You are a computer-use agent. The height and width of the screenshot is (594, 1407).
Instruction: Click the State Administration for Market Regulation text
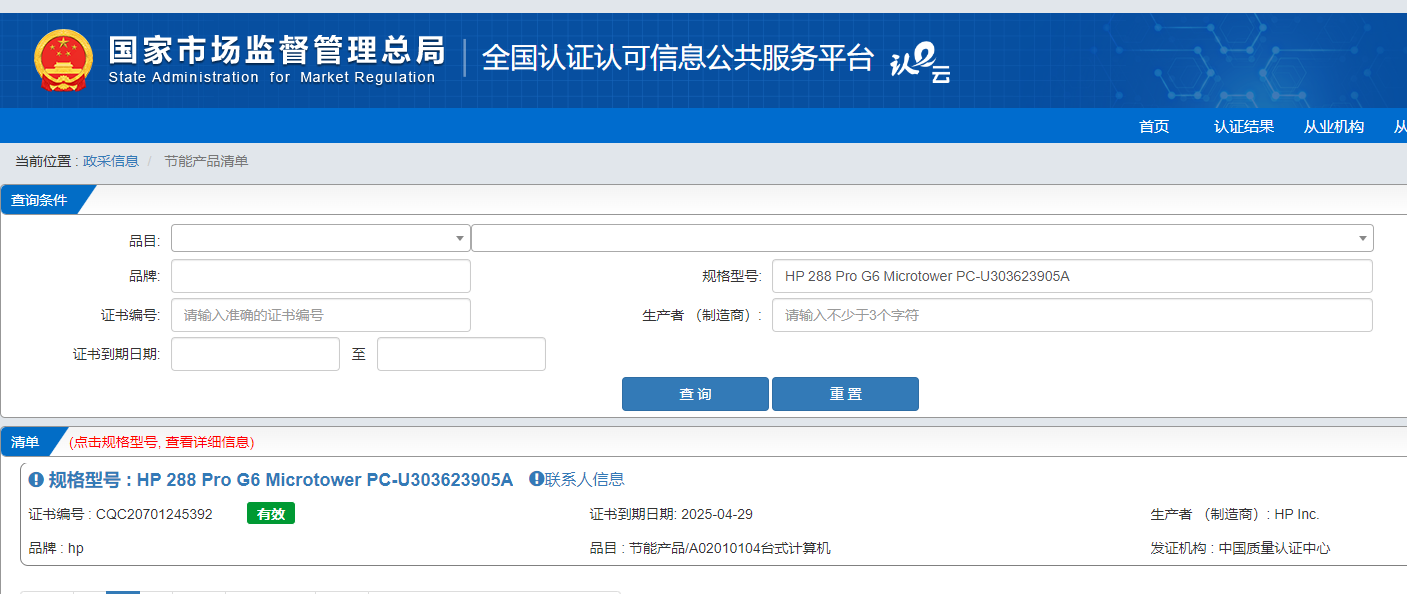pos(272,78)
